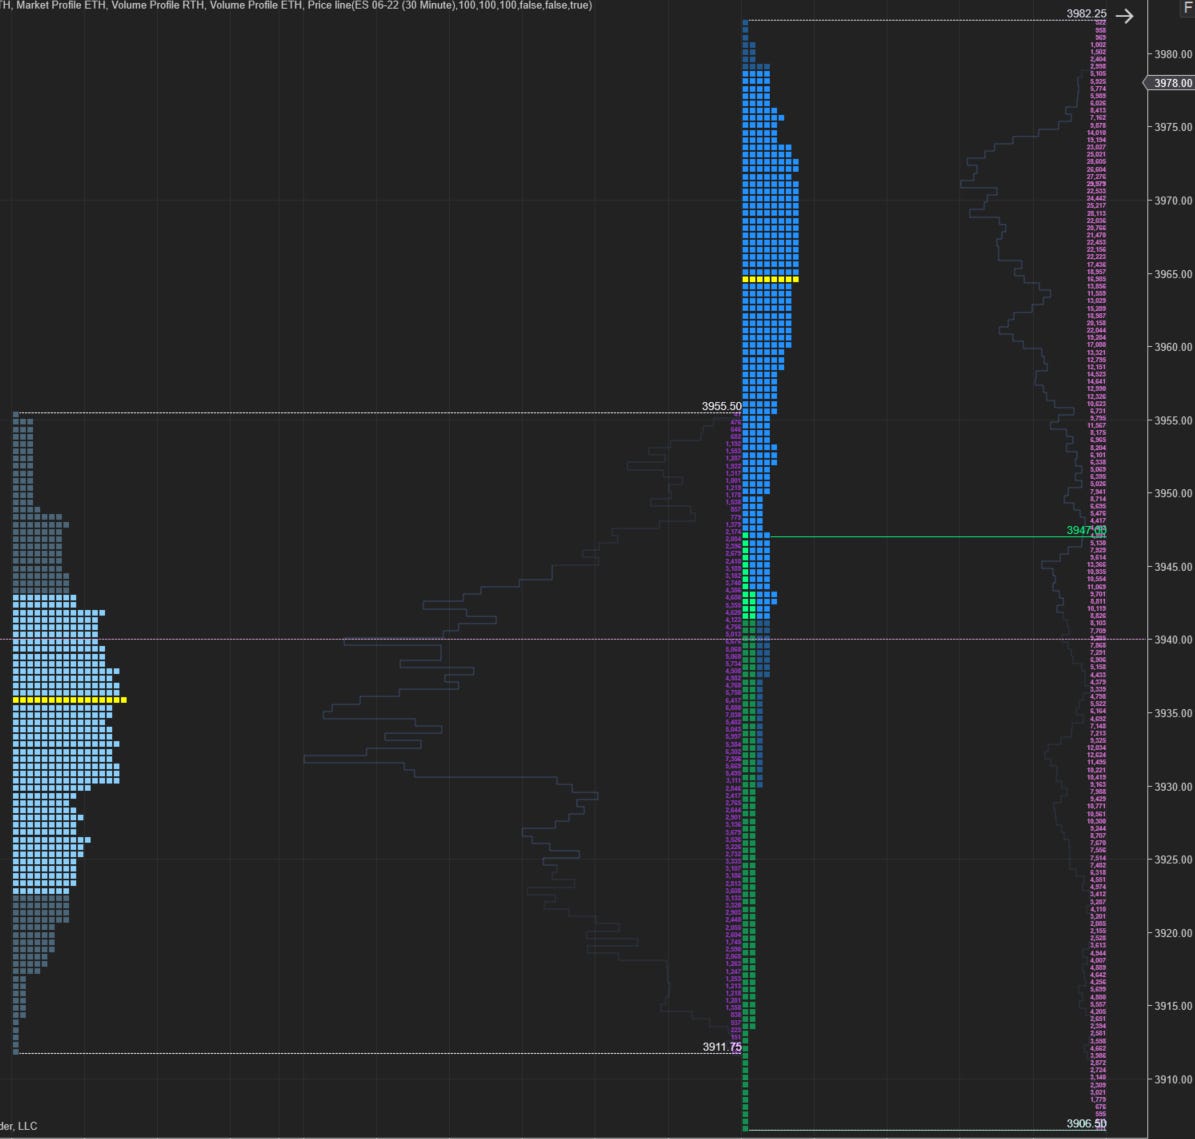Click the 3910.00 price axis label

tap(1173, 1079)
